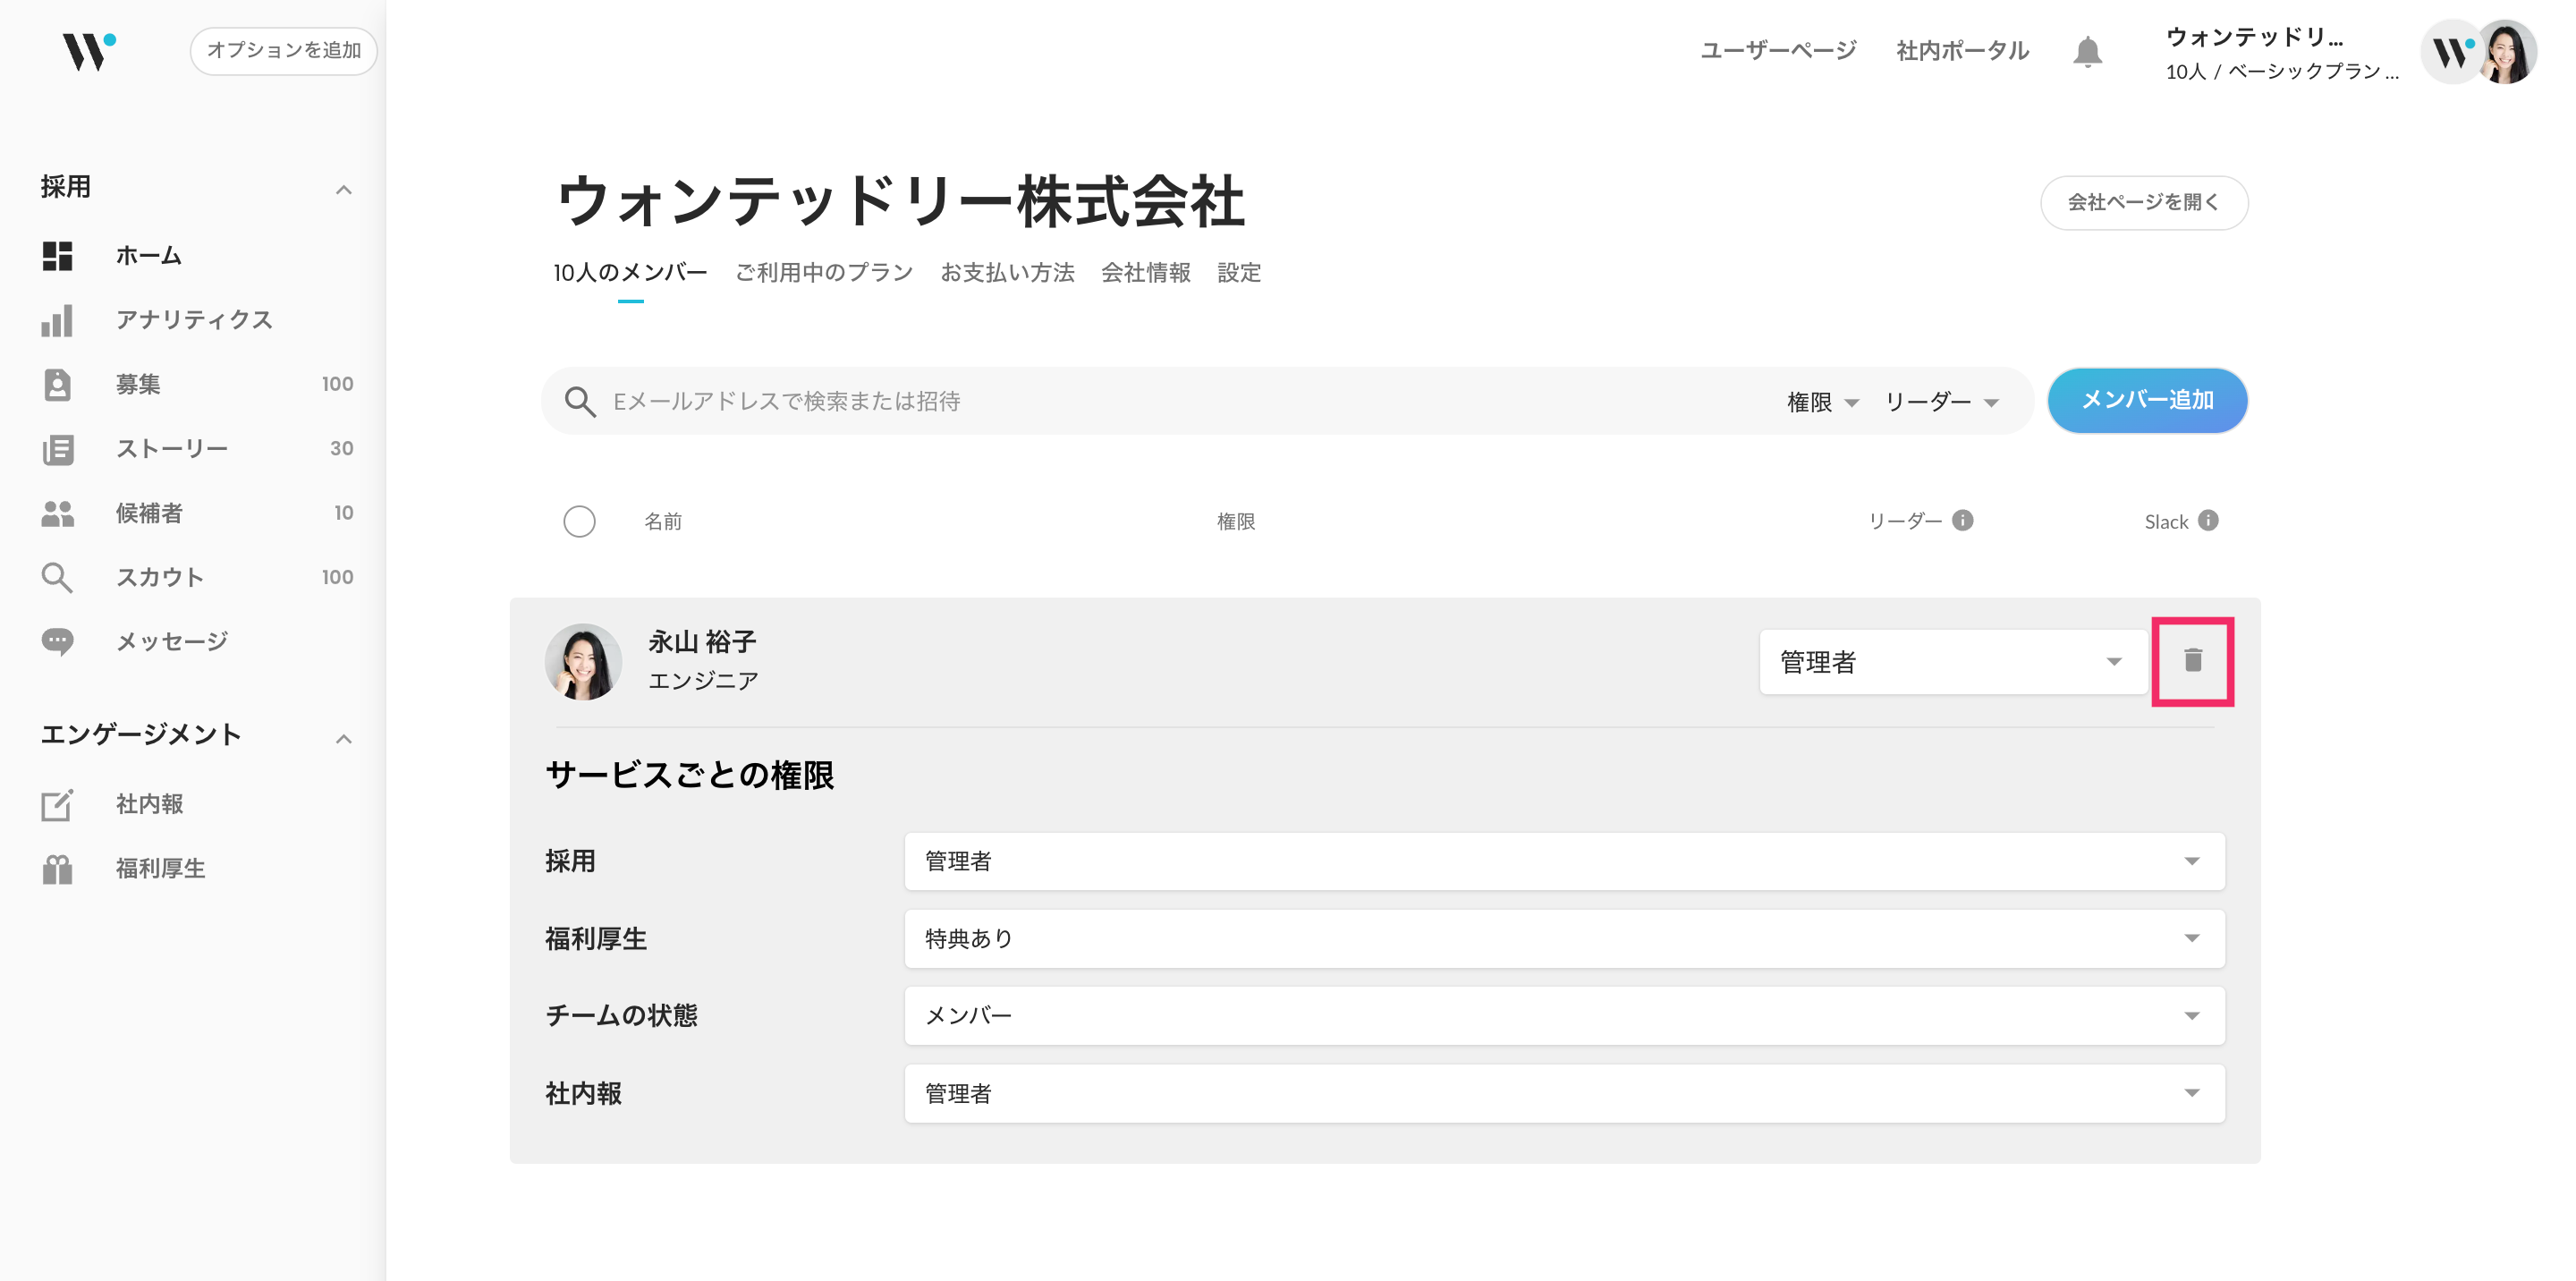Open the notification bell
Screen dimensions: 2576x1281
2087,51
